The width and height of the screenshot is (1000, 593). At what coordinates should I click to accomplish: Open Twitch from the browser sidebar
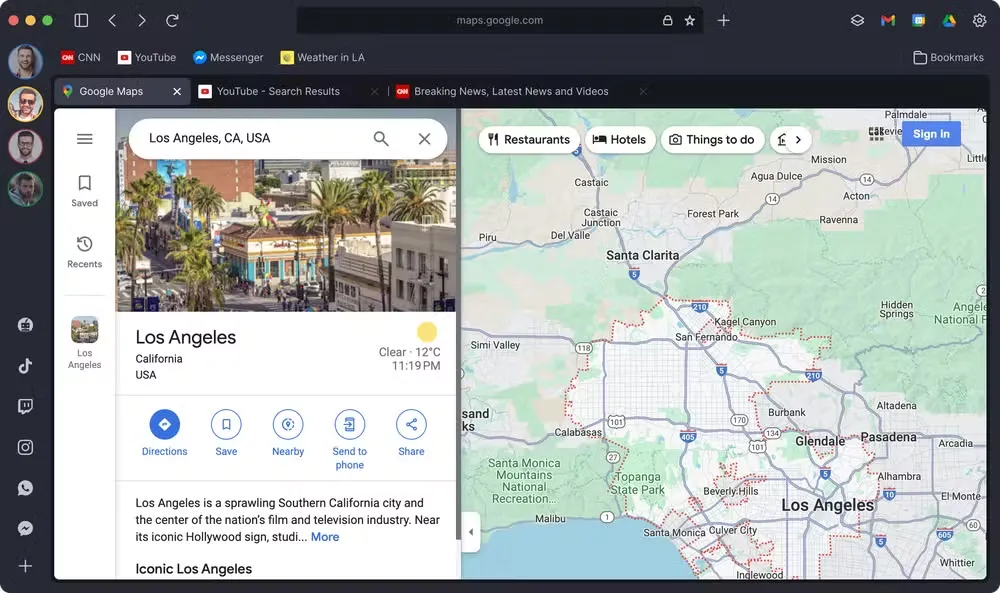click(26, 407)
